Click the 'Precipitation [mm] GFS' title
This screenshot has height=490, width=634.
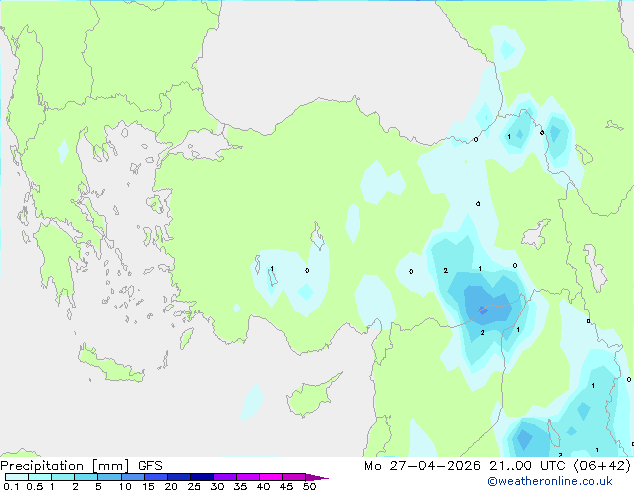pos(81,466)
